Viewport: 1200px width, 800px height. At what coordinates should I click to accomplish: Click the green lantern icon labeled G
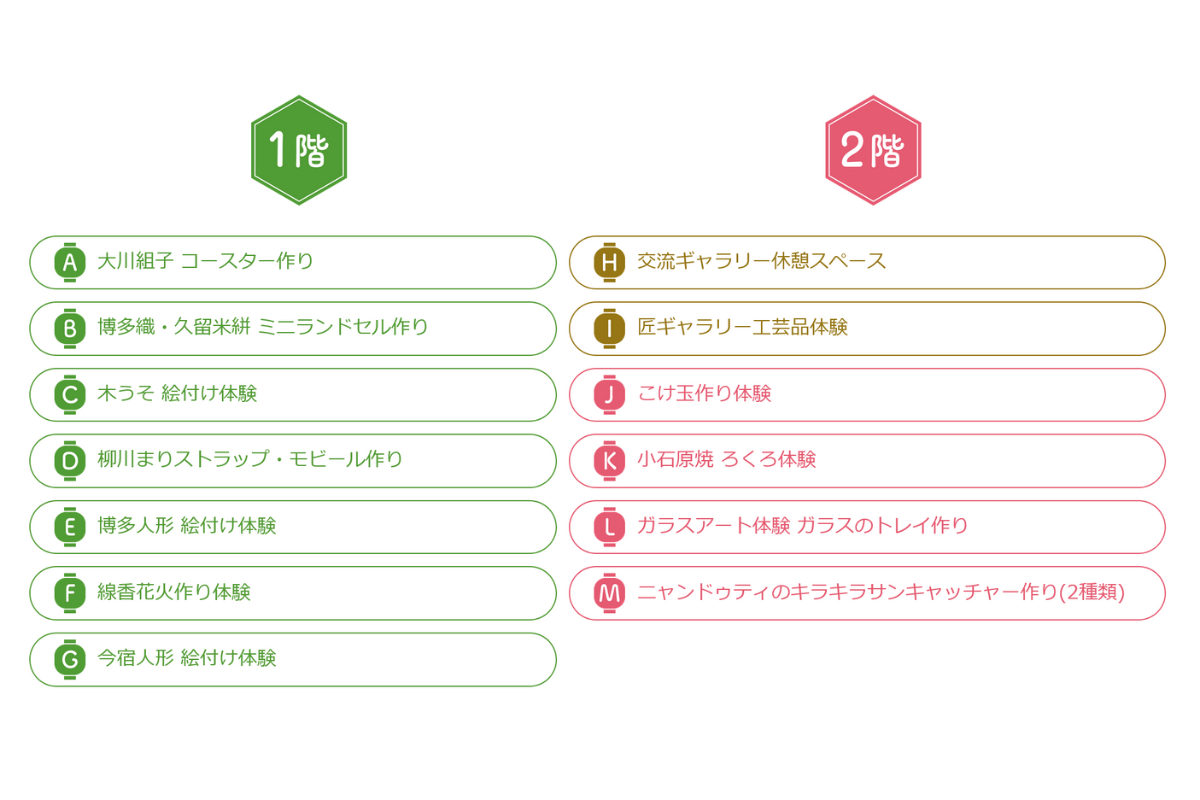70,659
